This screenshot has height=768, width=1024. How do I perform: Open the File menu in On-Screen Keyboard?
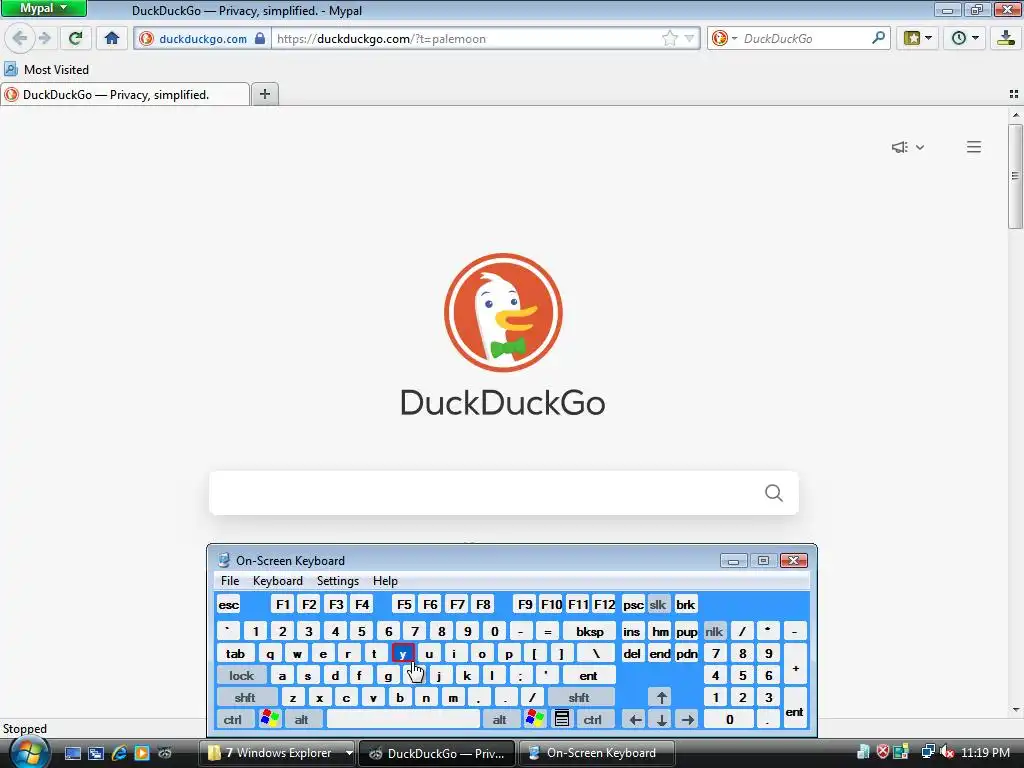[x=230, y=581]
